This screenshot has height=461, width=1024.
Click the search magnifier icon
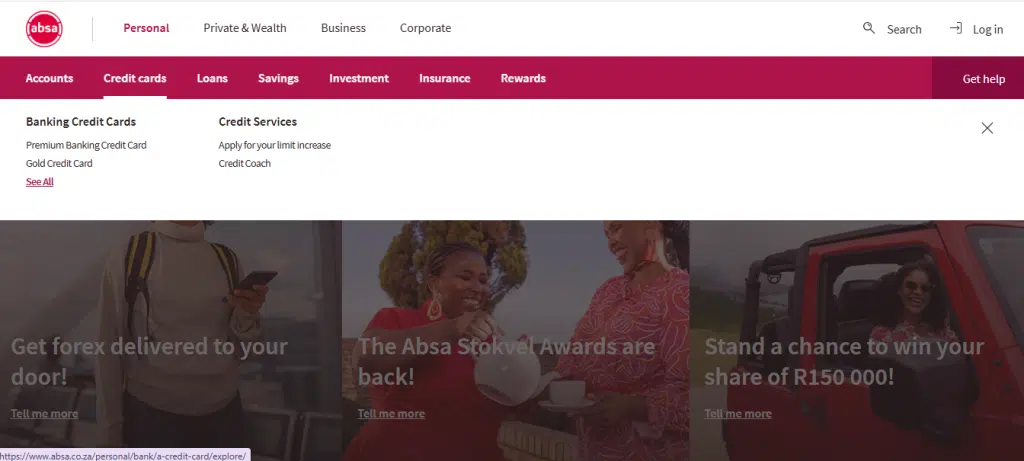coord(868,28)
